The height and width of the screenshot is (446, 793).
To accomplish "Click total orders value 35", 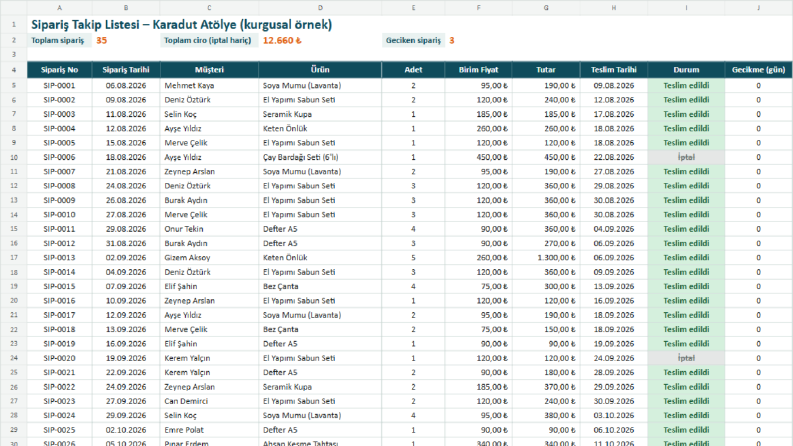I will [102, 40].
